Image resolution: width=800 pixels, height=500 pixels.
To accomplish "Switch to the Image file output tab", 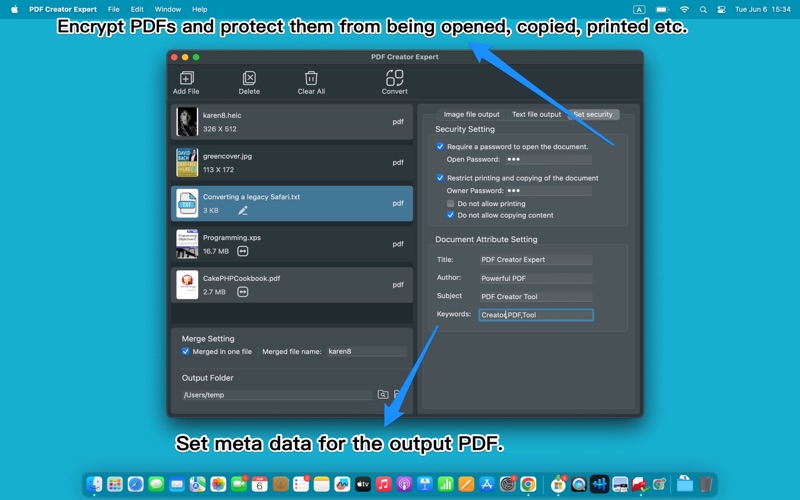I will coord(471,114).
